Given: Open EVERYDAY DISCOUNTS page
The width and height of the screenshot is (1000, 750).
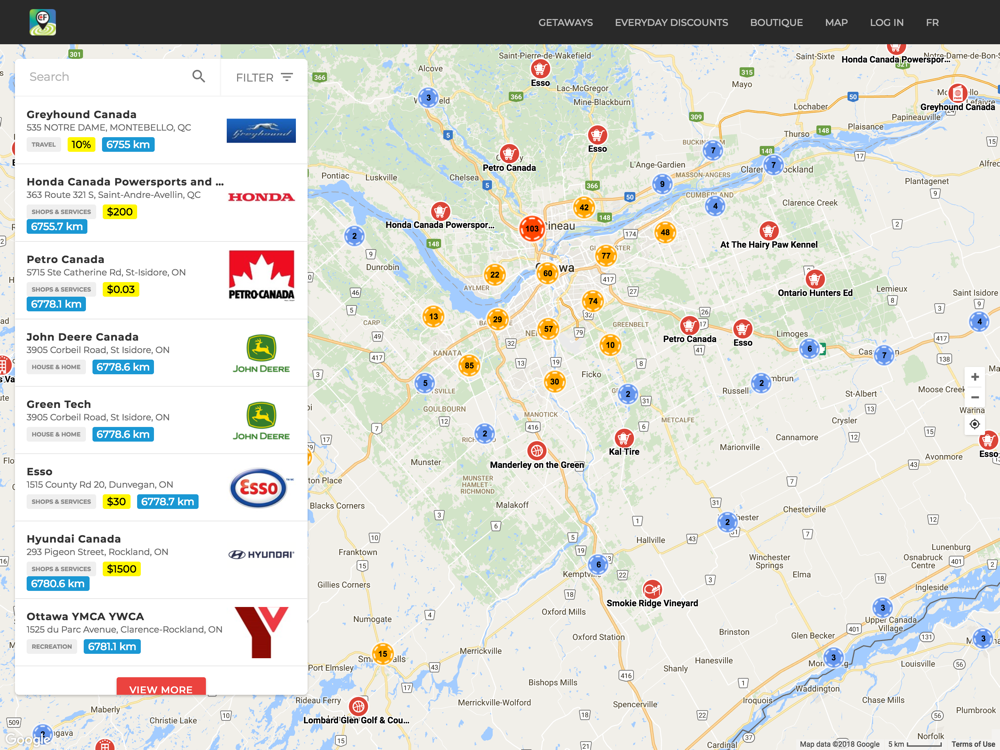Looking at the screenshot, I should [672, 22].
